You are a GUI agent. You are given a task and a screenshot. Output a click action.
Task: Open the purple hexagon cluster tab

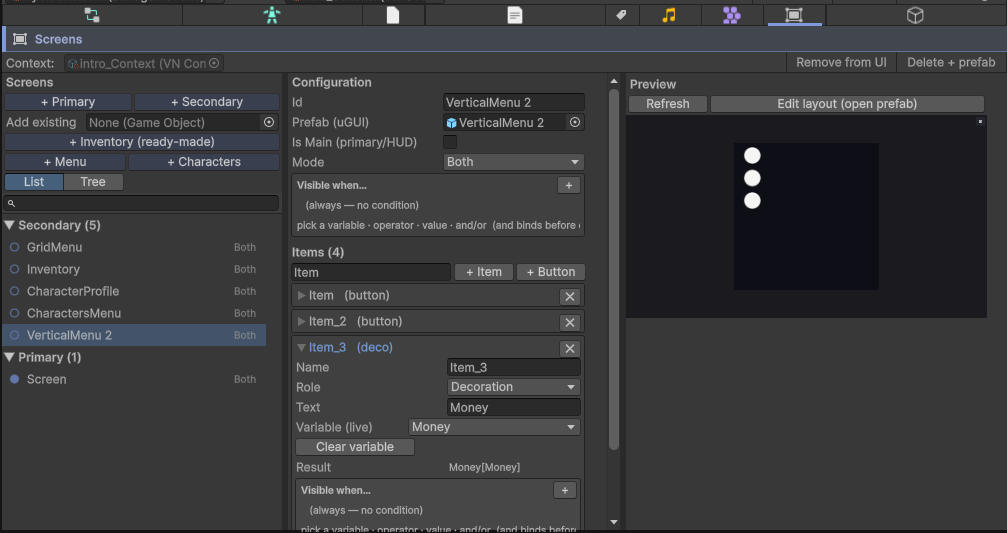coord(731,15)
